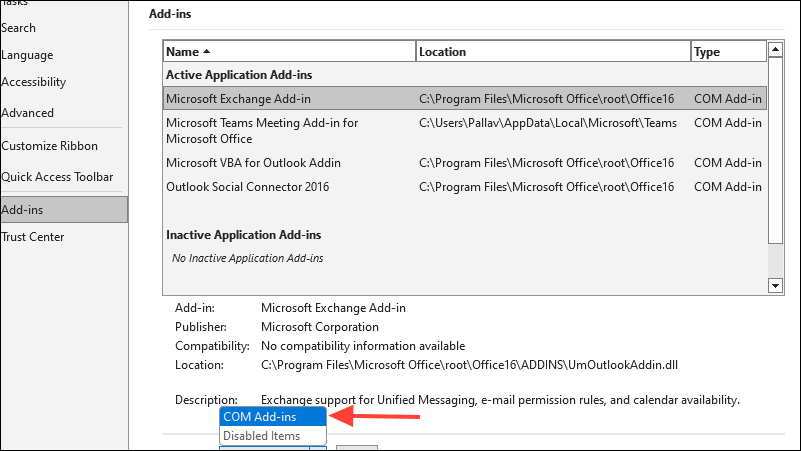Open the Customize Ribbon category

point(50,146)
